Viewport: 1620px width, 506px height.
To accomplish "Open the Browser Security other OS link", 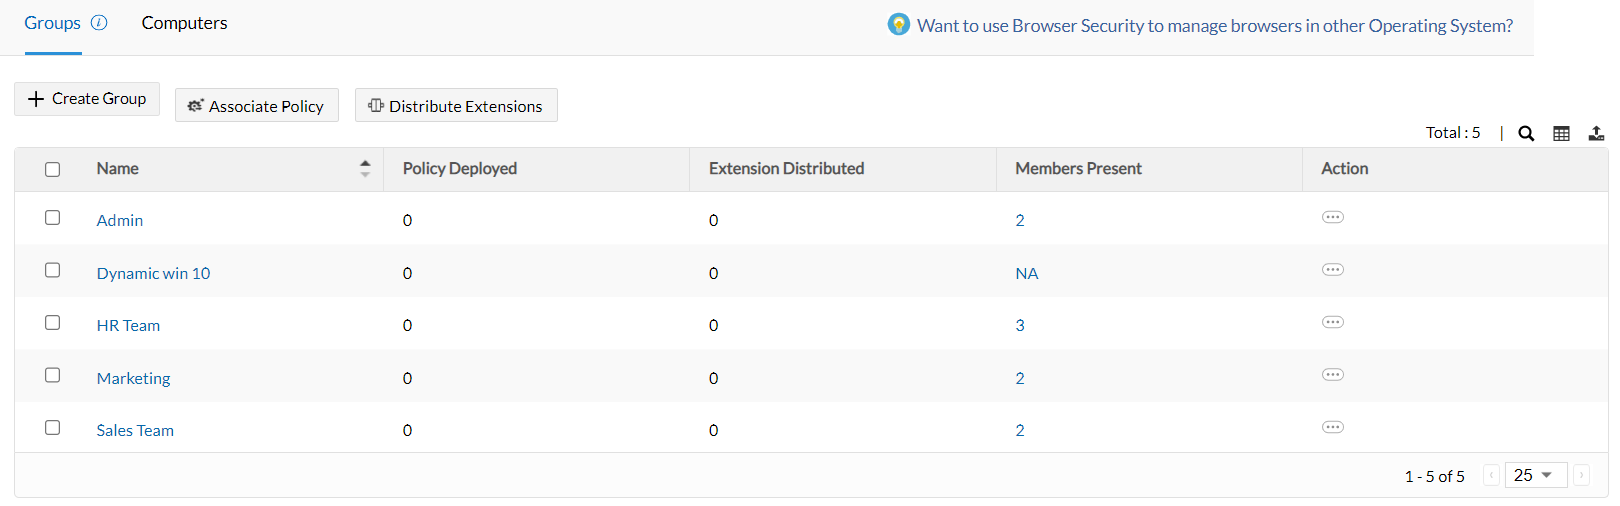I will pos(1215,26).
